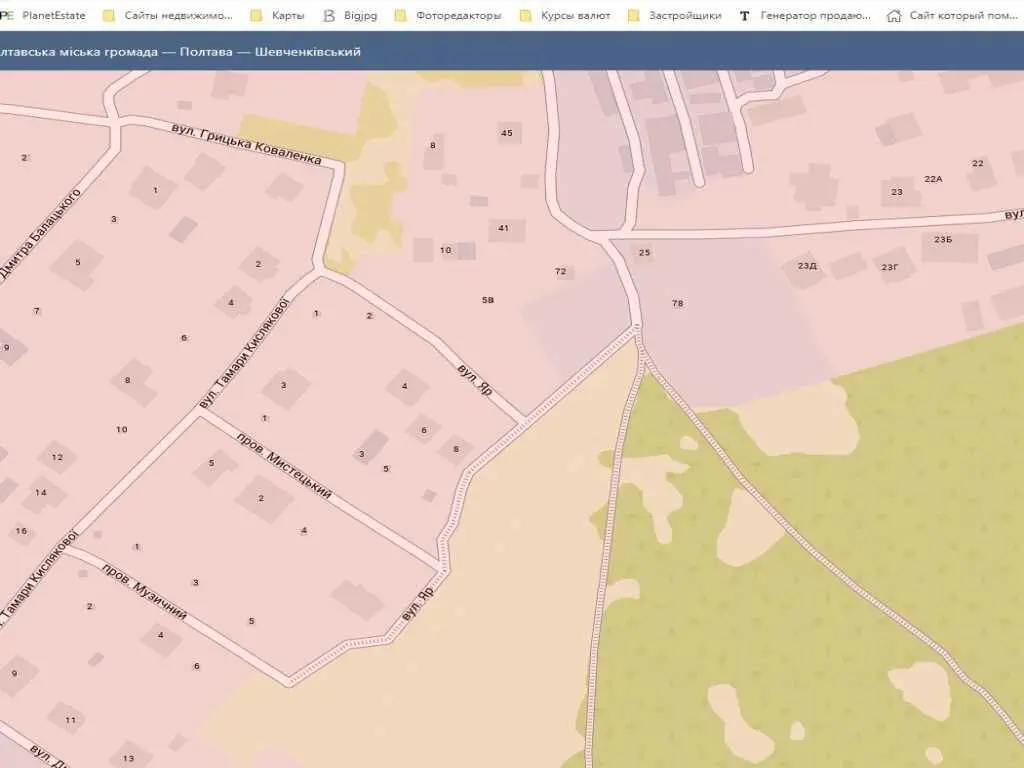Click house number 78 on the map
Viewport: 1024px width, 768px height.
point(678,303)
